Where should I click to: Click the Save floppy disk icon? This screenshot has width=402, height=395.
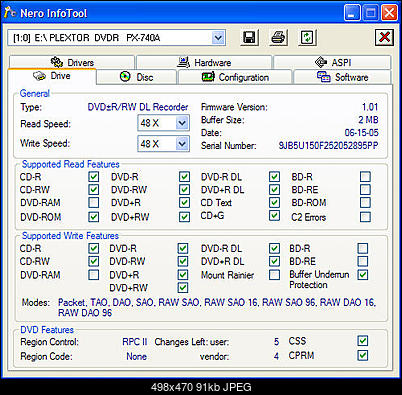click(x=249, y=37)
